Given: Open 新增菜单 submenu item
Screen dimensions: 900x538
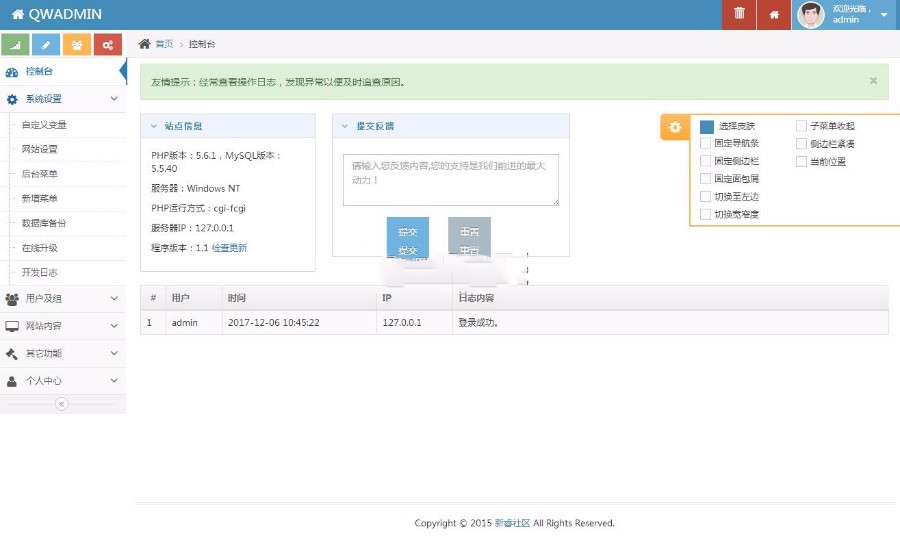Looking at the screenshot, I should [x=40, y=199].
